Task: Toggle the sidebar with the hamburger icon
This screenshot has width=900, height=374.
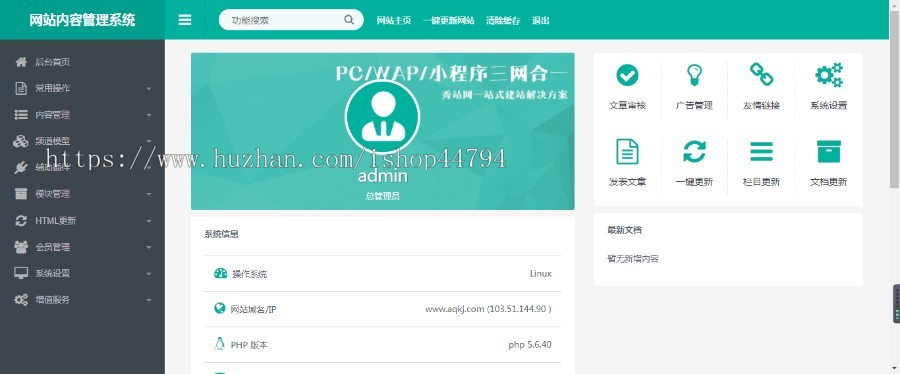Action: coord(185,20)
